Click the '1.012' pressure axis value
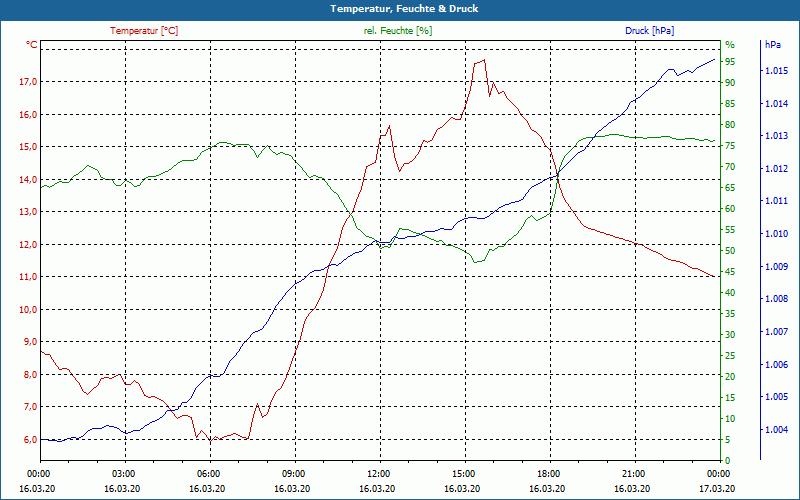 click(777, 169)
